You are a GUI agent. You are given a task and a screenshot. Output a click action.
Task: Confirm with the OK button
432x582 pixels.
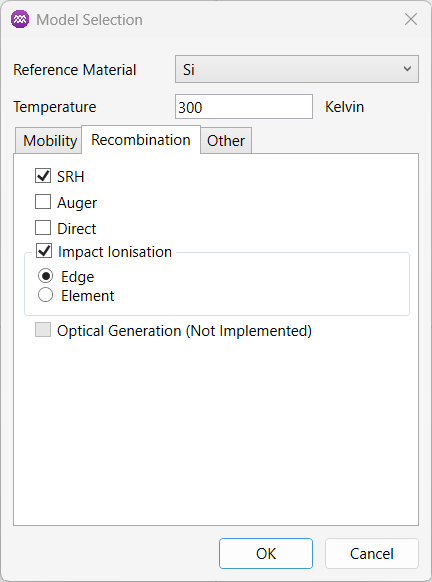click(266, 553)
